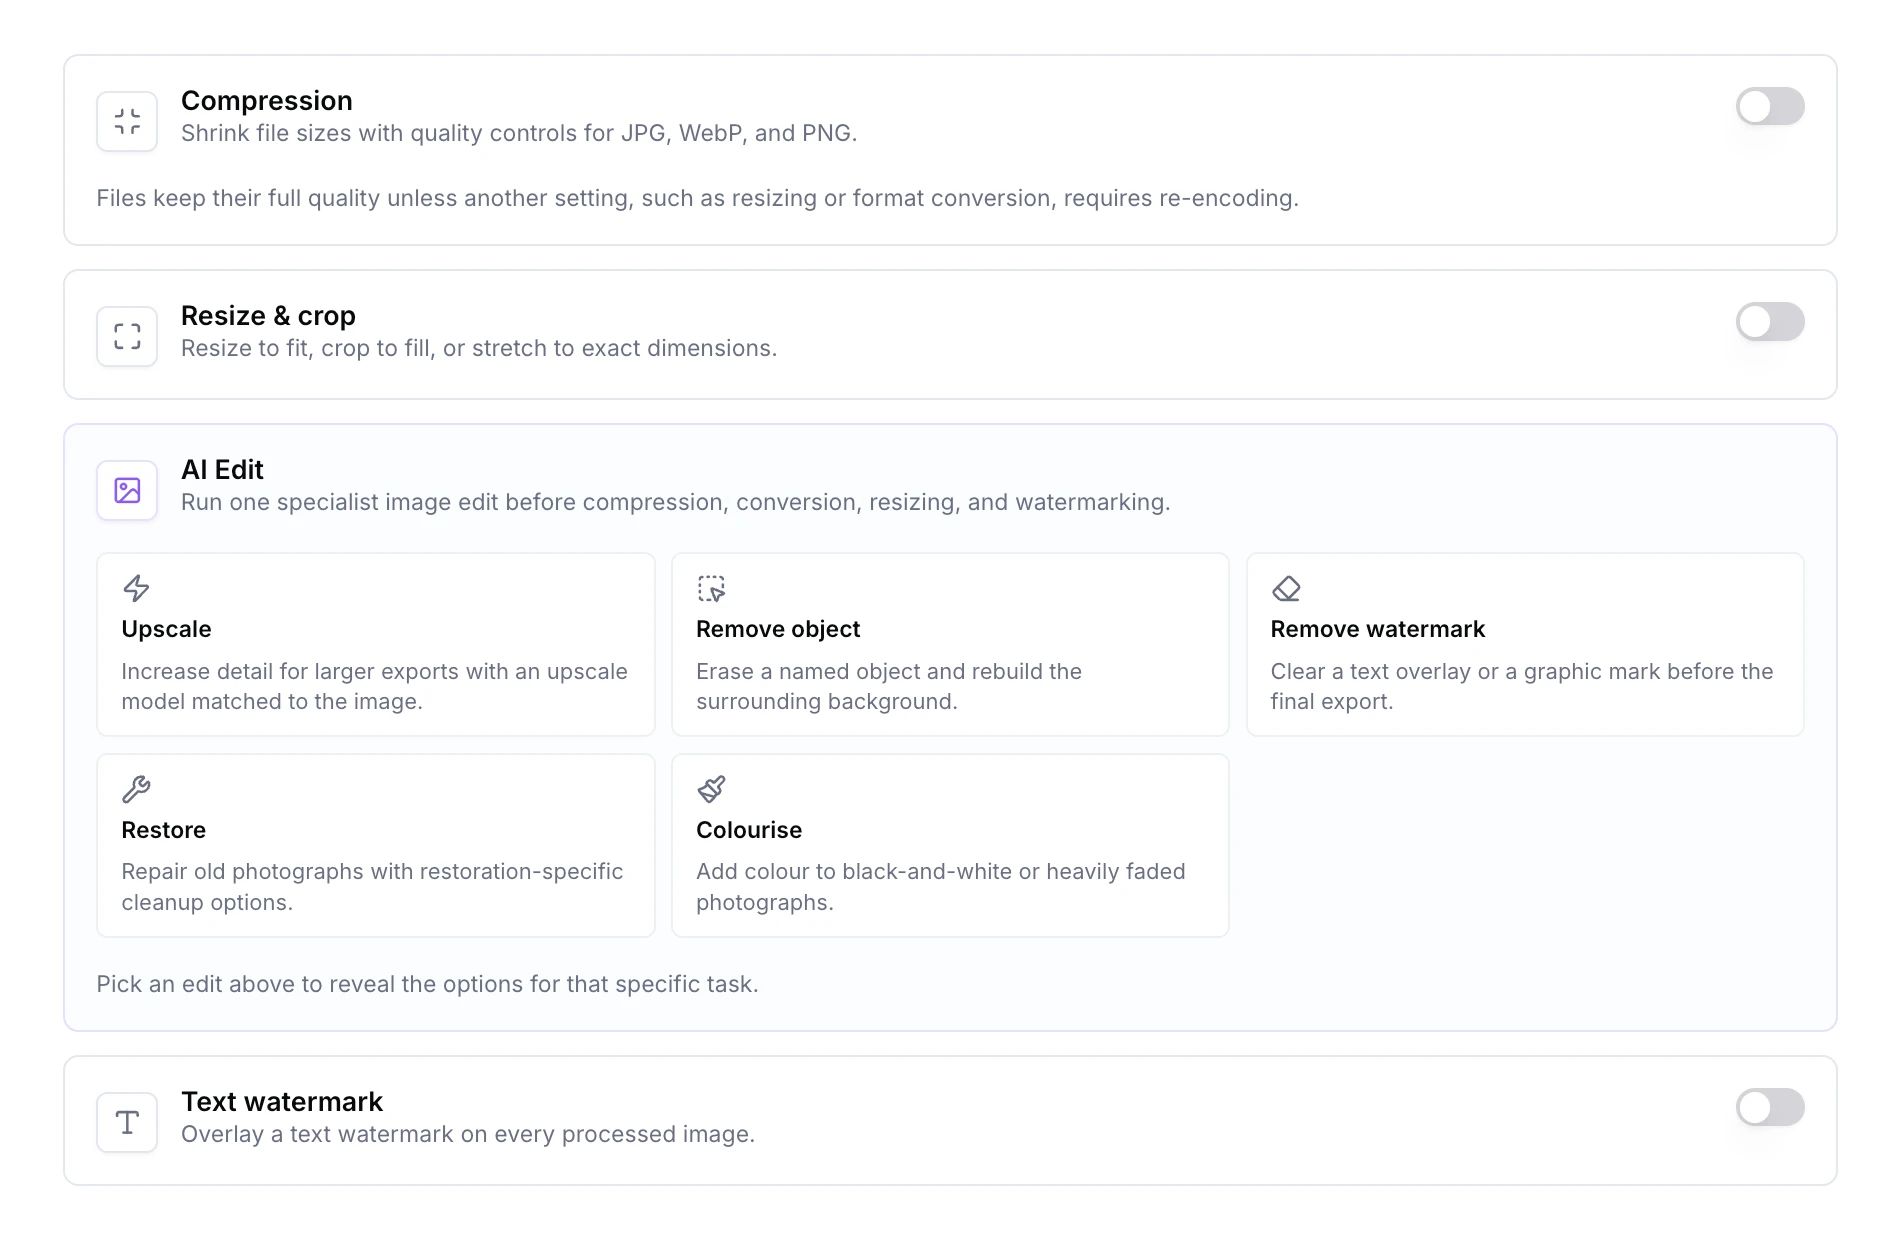Click the AI Edit section heading
1900x1240 pixels.
click(222, 469)
